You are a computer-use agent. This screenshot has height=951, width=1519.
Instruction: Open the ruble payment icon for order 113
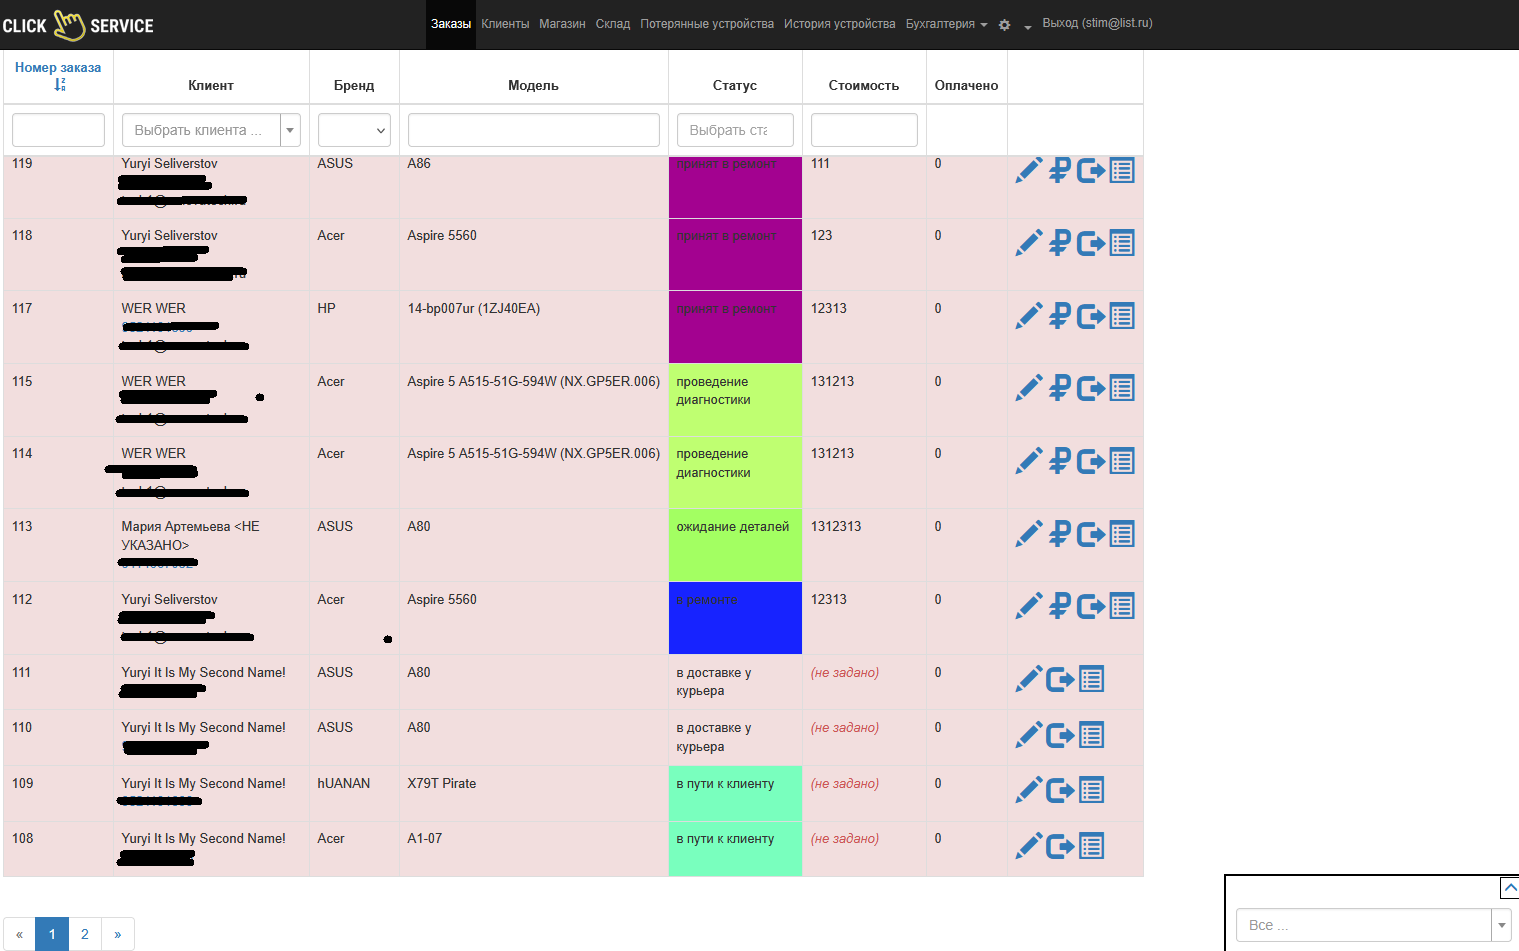point(1060,534)
